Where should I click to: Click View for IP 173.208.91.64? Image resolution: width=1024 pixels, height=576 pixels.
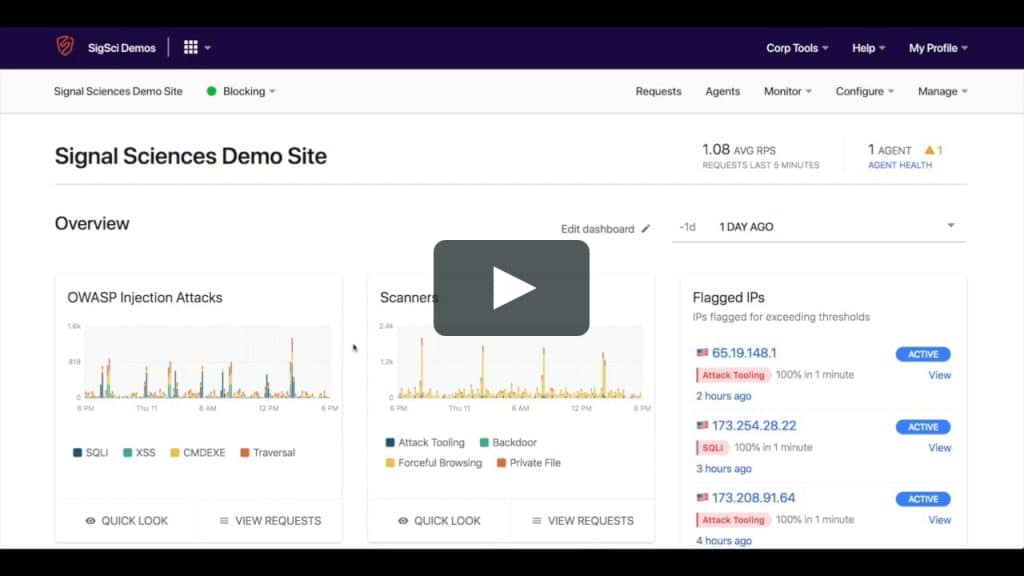(939, 520)
